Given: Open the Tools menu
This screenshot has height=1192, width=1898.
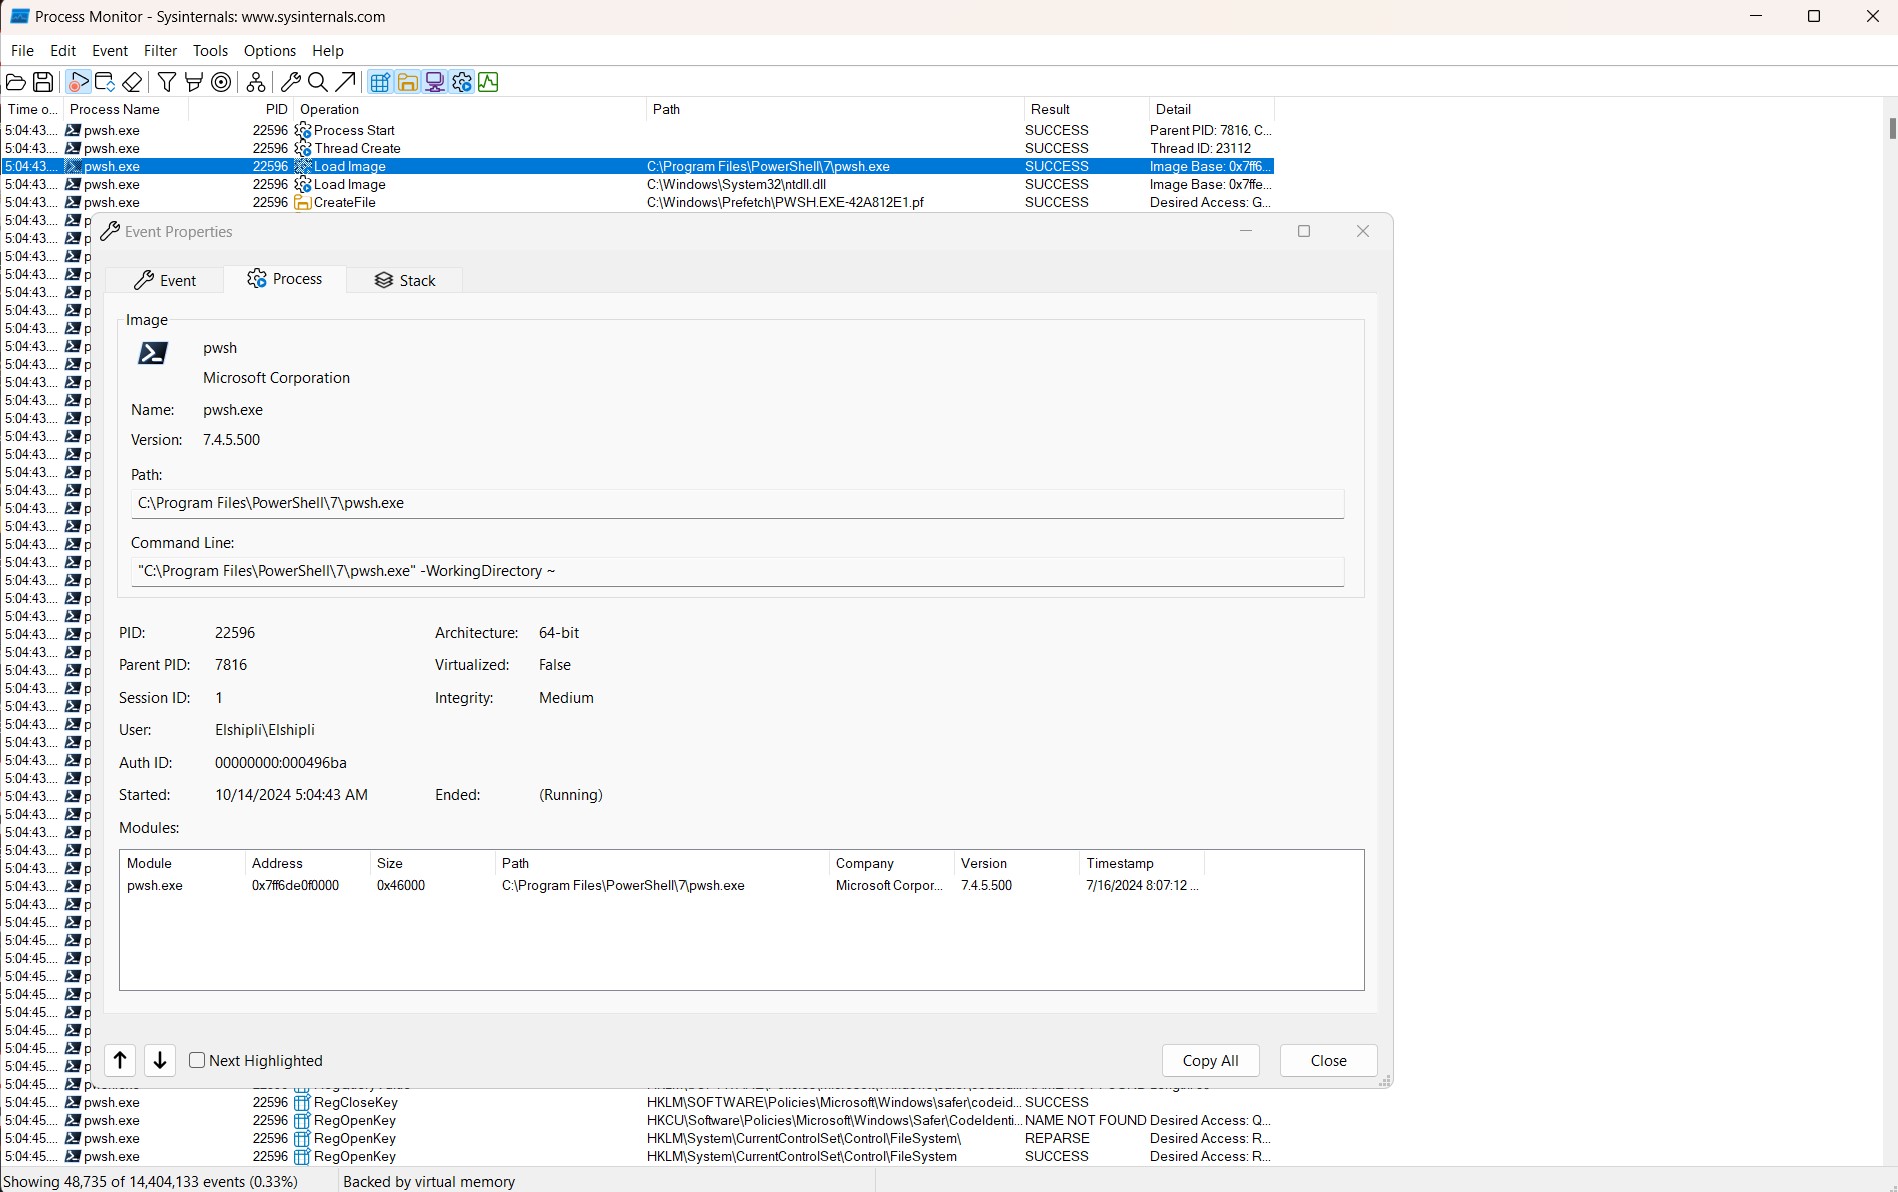Looking at the screenshot, I should (210, 50).
